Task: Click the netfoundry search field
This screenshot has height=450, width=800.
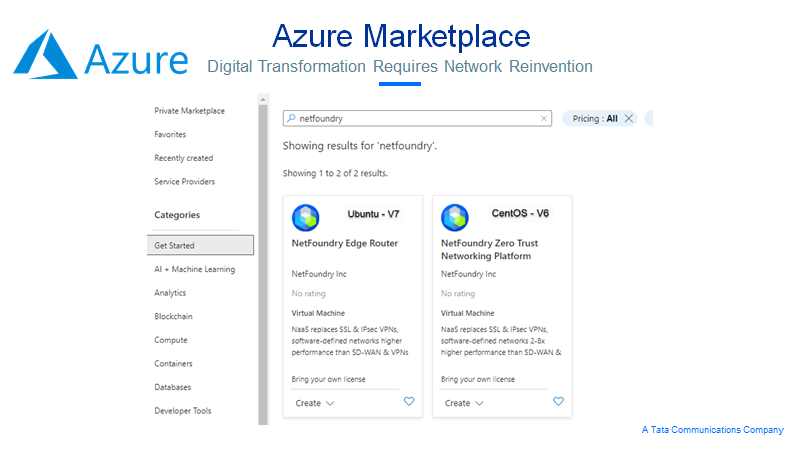Action: pos(417,118)
